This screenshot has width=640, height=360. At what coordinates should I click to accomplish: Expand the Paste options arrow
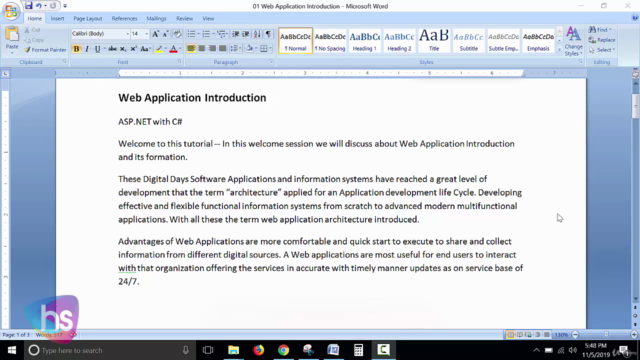click(x=12, y=53)
